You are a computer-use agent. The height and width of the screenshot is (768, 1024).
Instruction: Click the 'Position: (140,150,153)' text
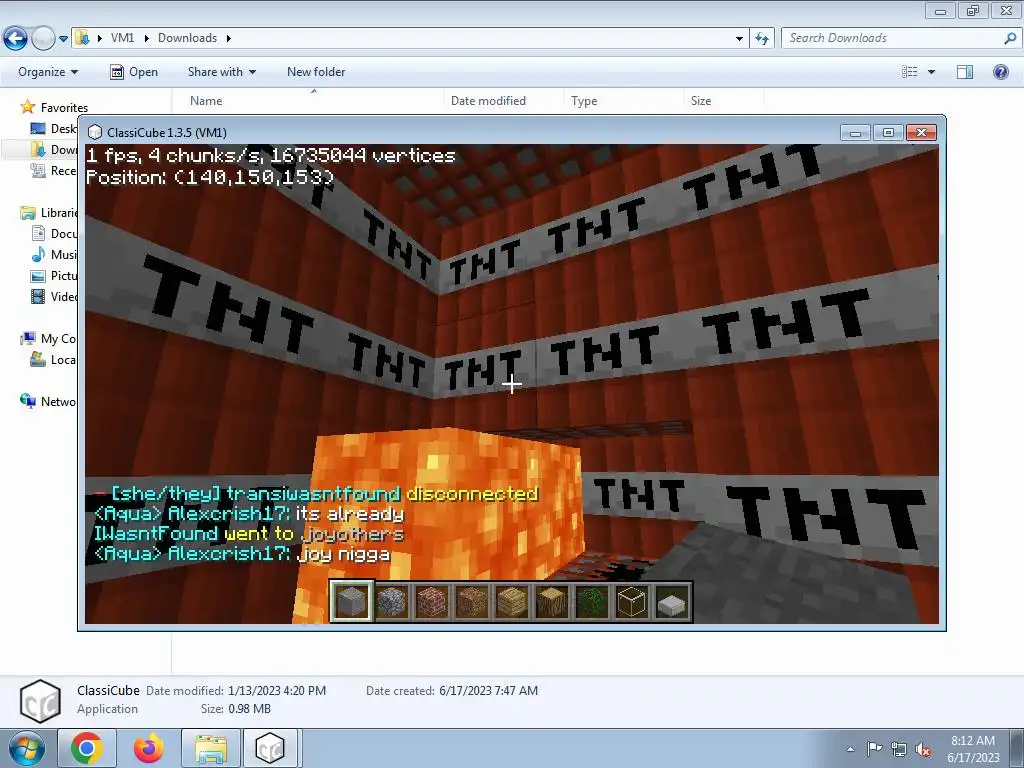click(210, 177)
